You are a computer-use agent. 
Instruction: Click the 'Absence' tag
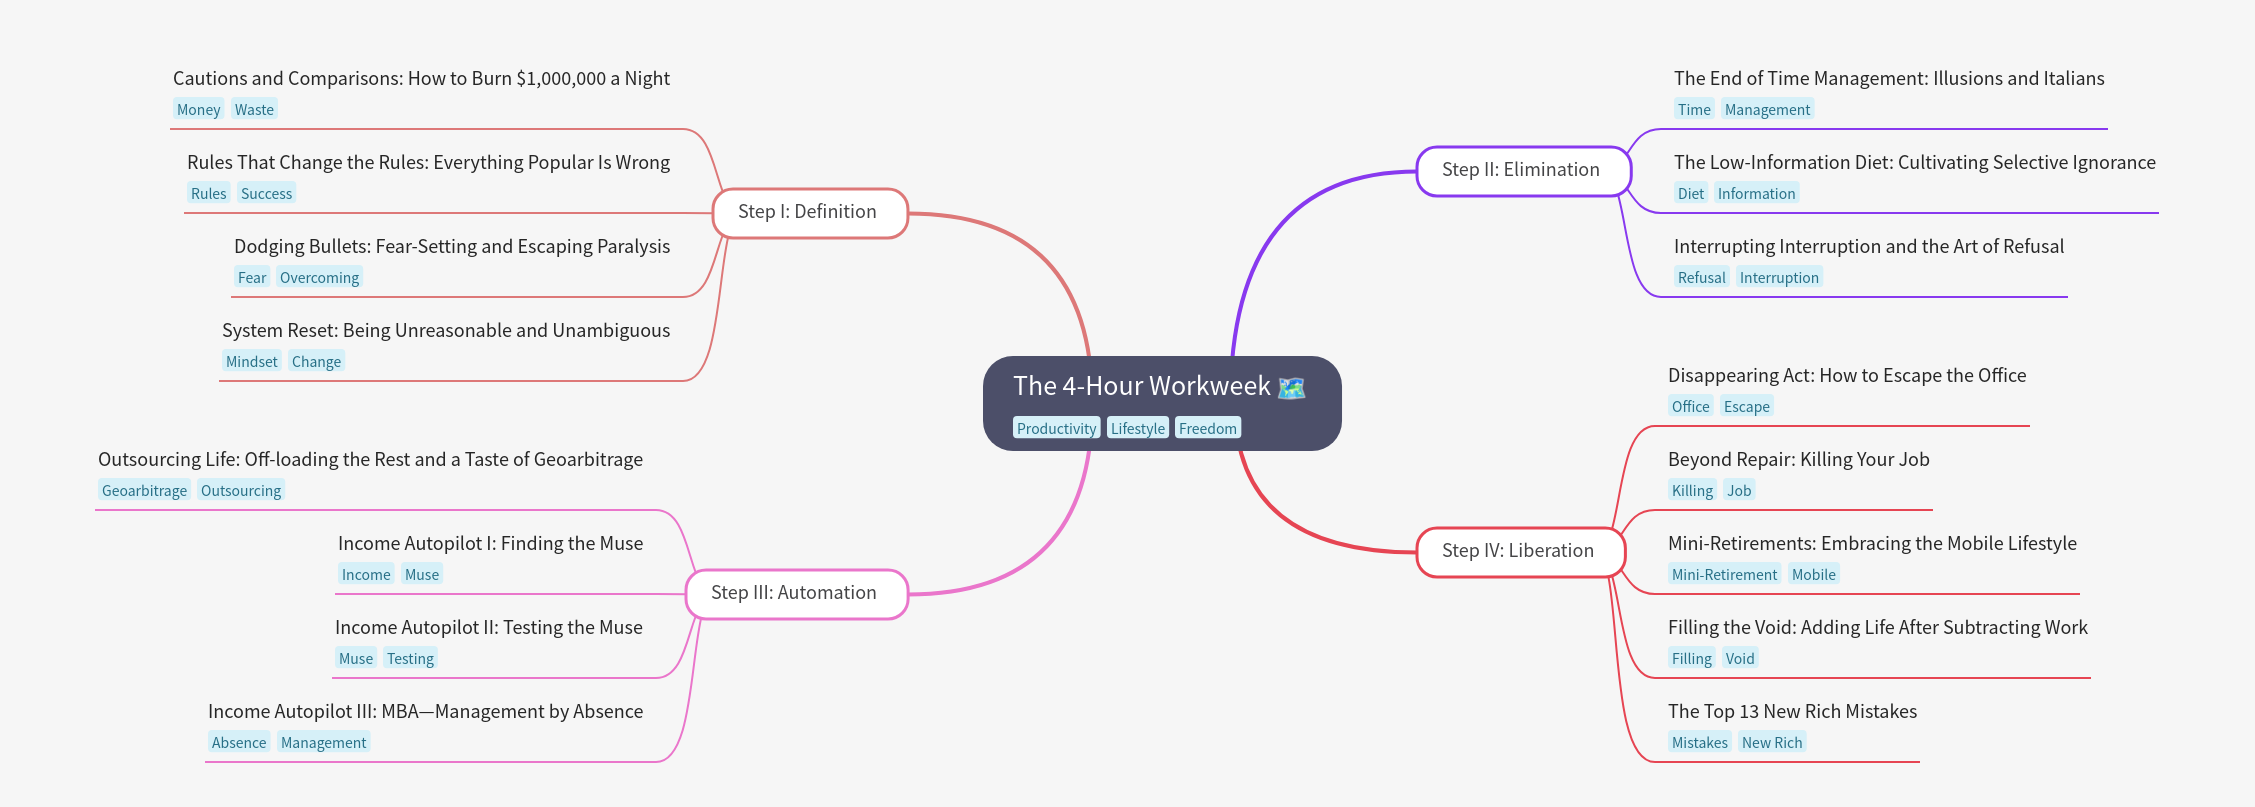tap(239, 742)
